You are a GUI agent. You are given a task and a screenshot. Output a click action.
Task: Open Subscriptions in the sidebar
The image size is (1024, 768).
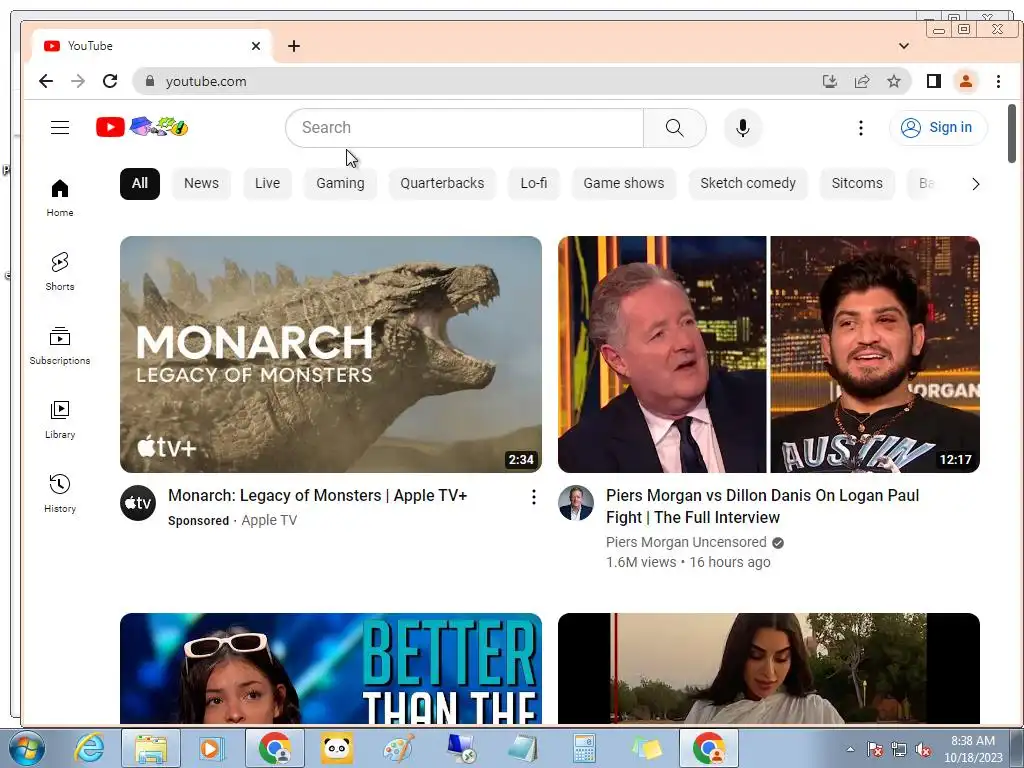coord(60,345)
